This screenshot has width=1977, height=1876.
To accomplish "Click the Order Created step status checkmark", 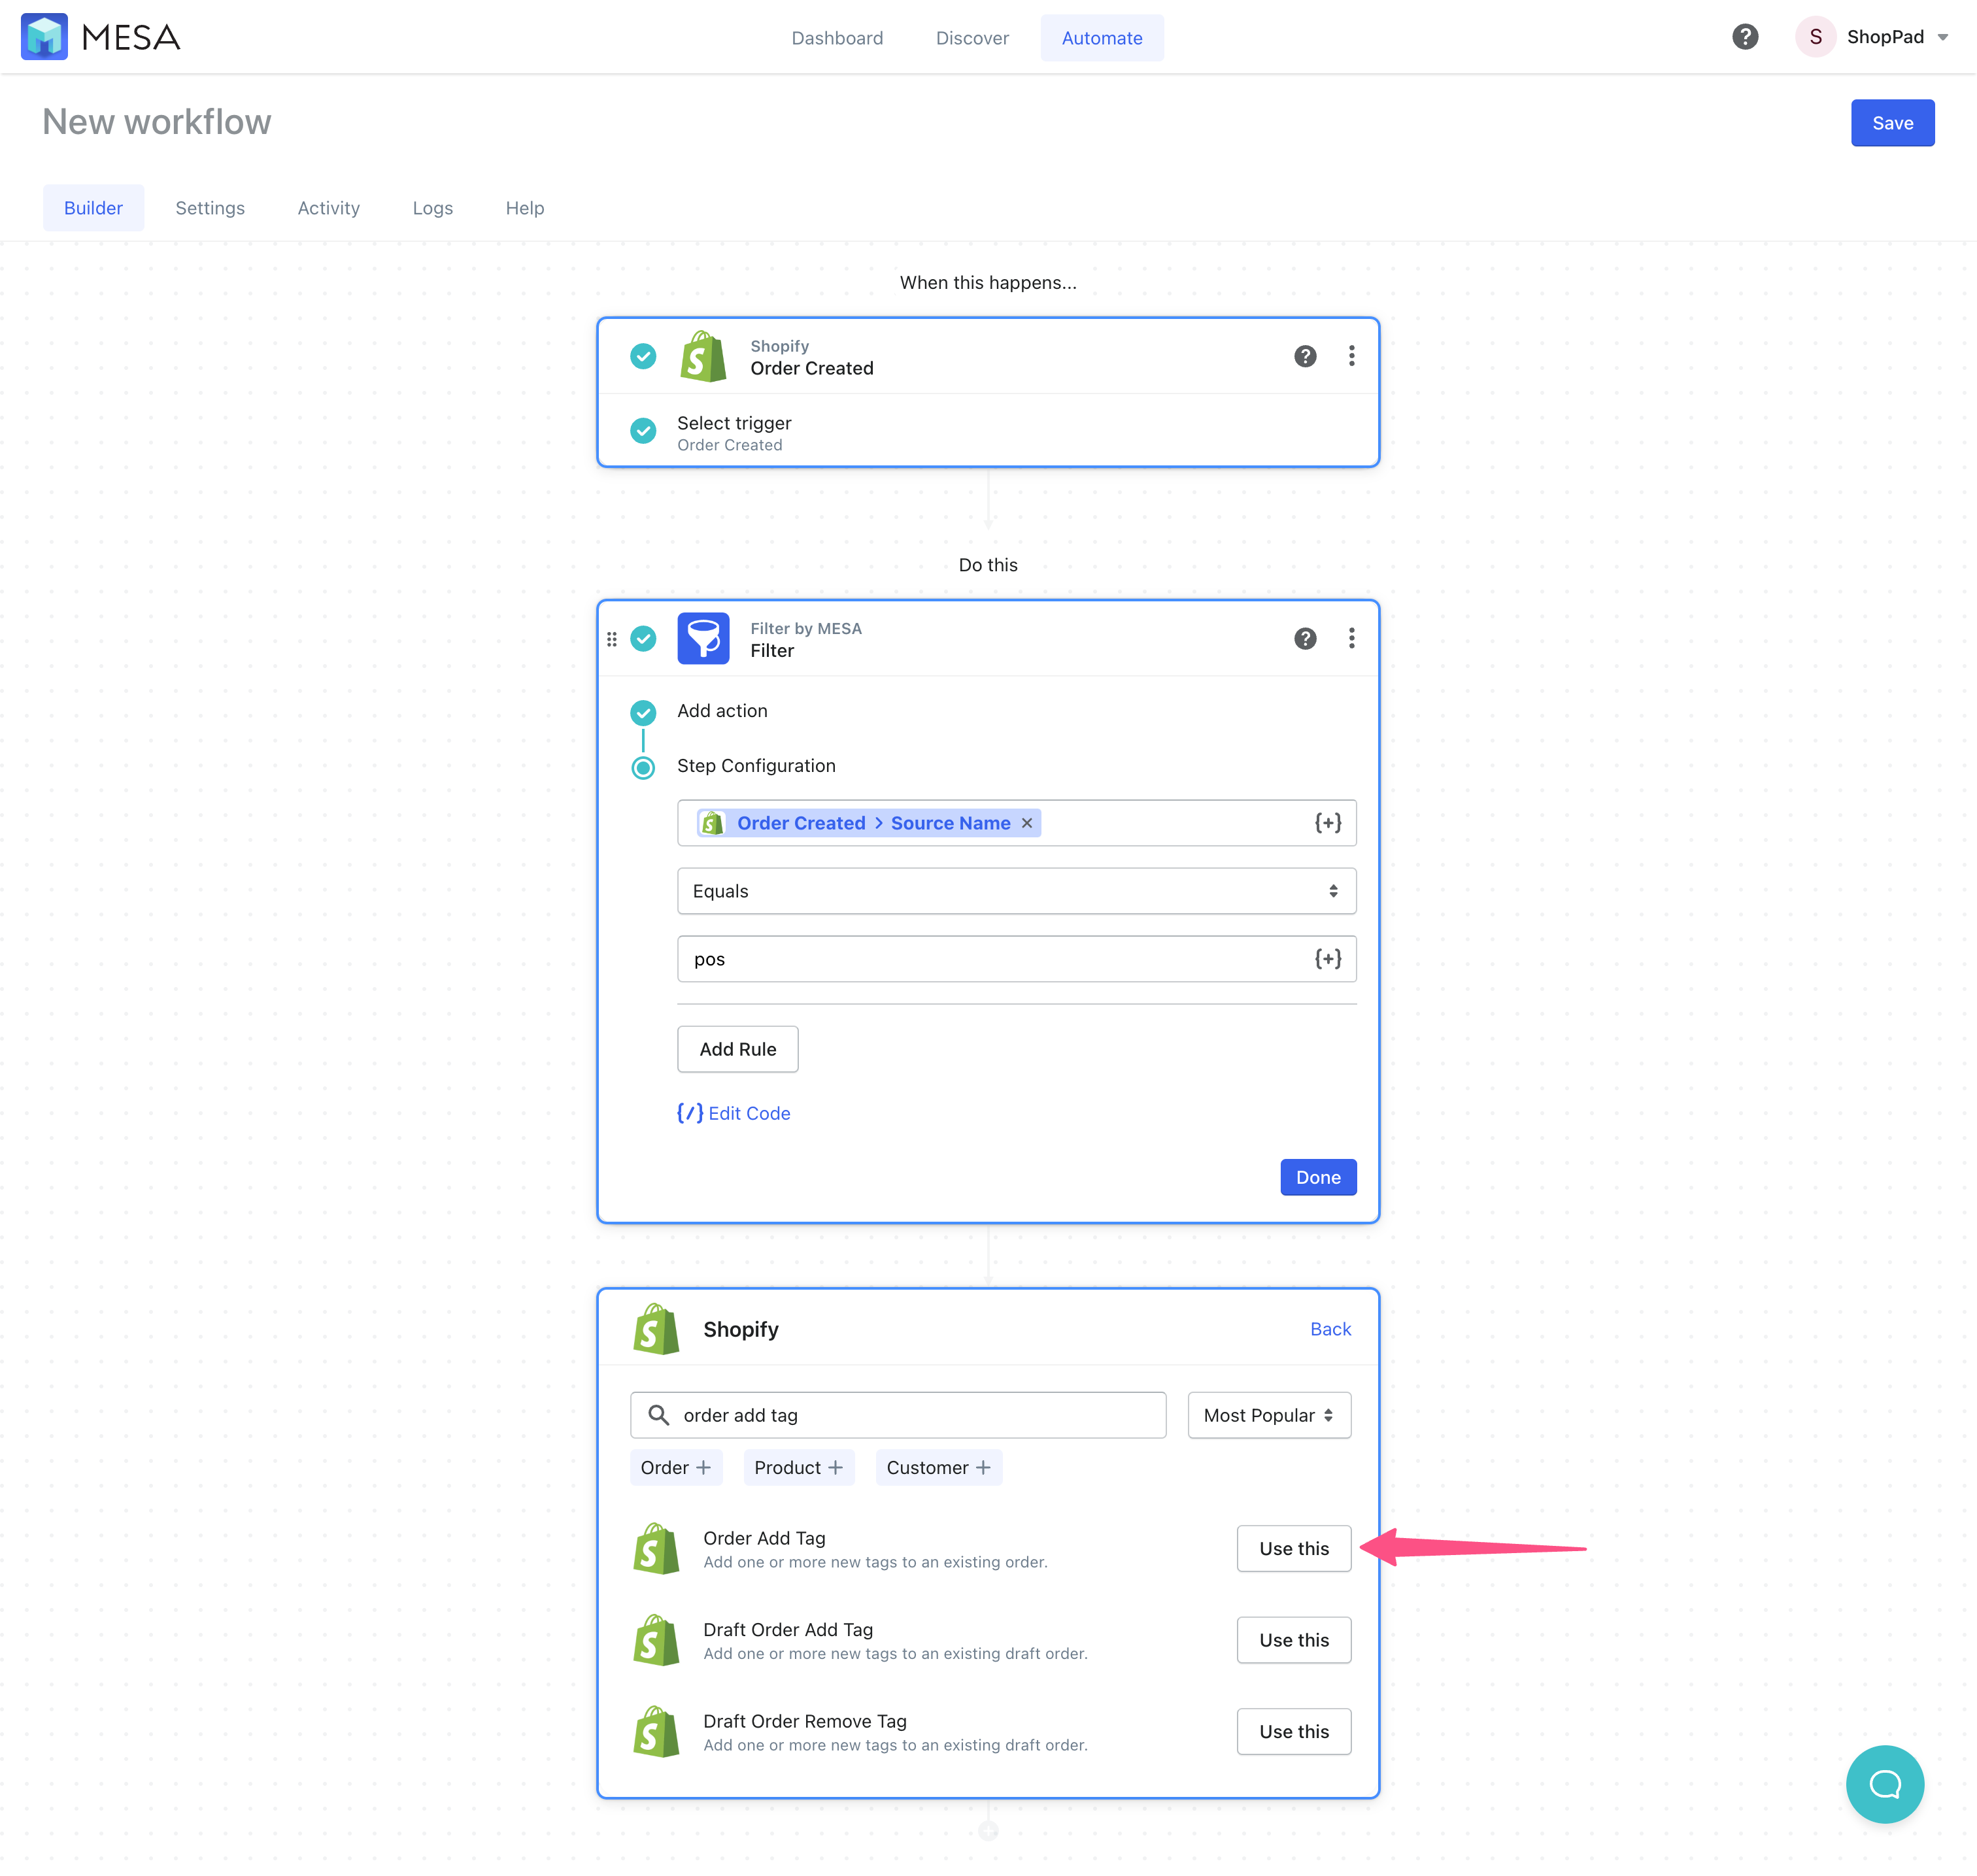I will click(x=643, y=356).
